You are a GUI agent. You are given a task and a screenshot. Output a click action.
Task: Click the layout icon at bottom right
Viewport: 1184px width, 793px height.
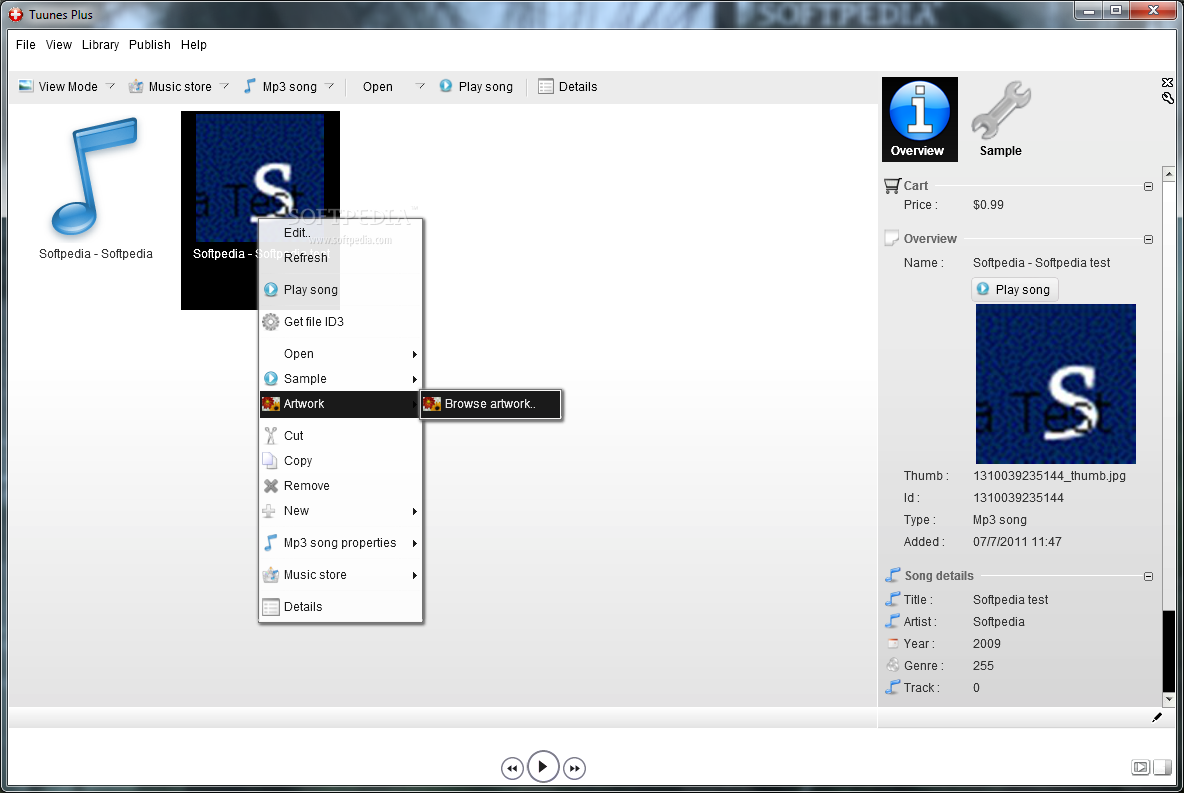(x=1140, y=767)
